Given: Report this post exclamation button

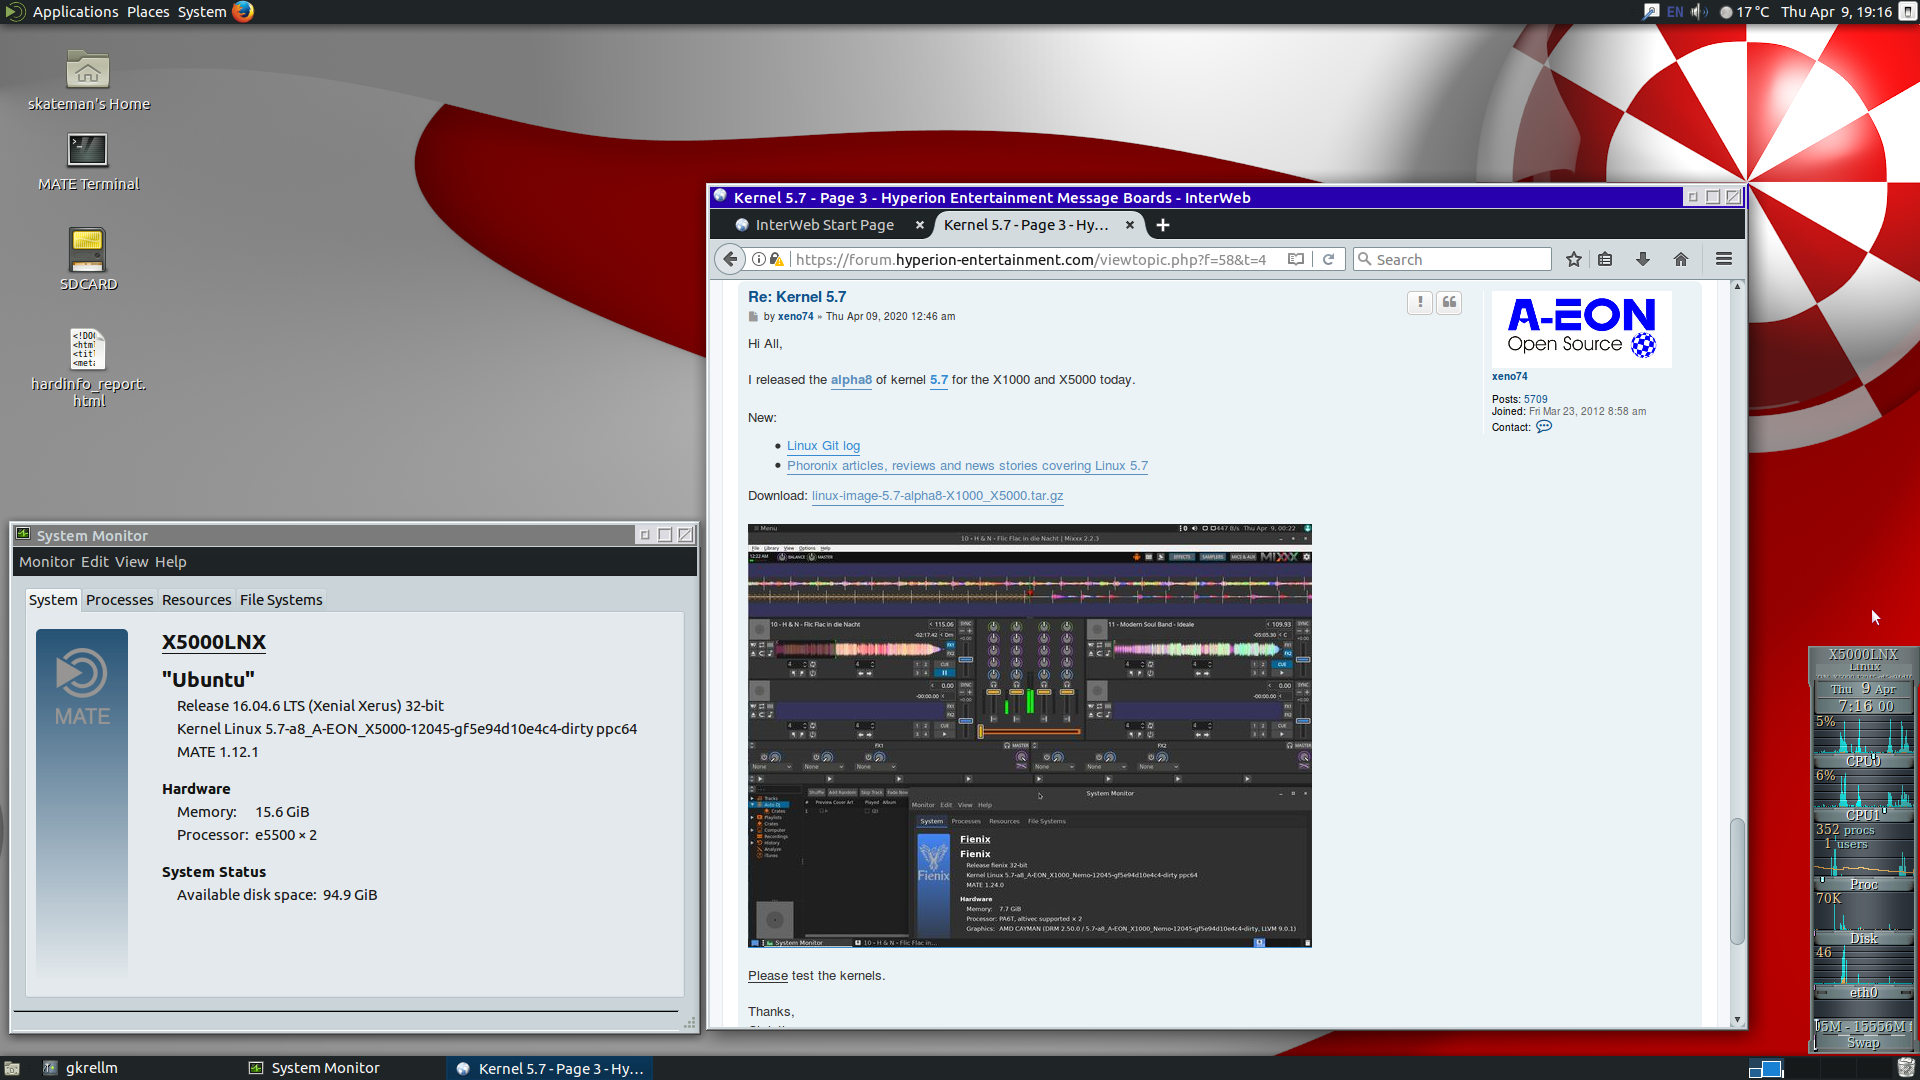Looking at the screenshot, I should 1420,302.
